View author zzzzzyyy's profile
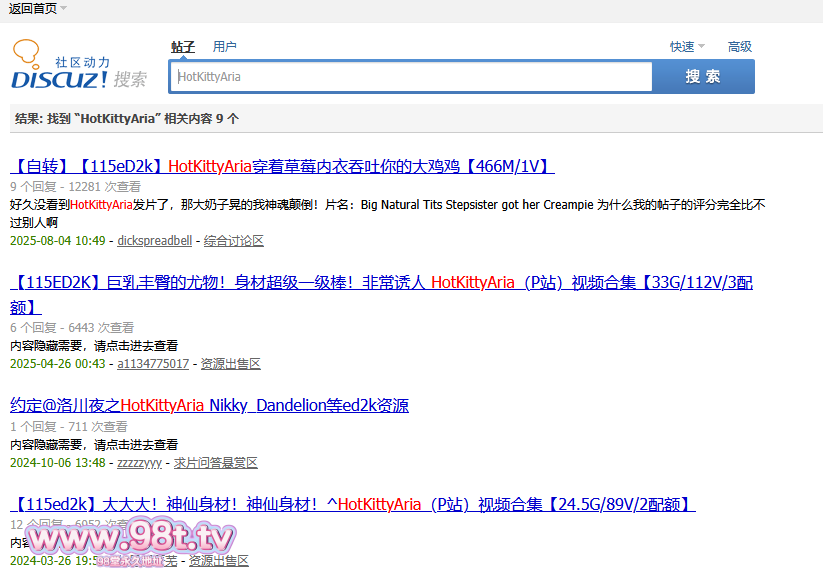Viewport: 823px width, 576px height. point(139,463)
